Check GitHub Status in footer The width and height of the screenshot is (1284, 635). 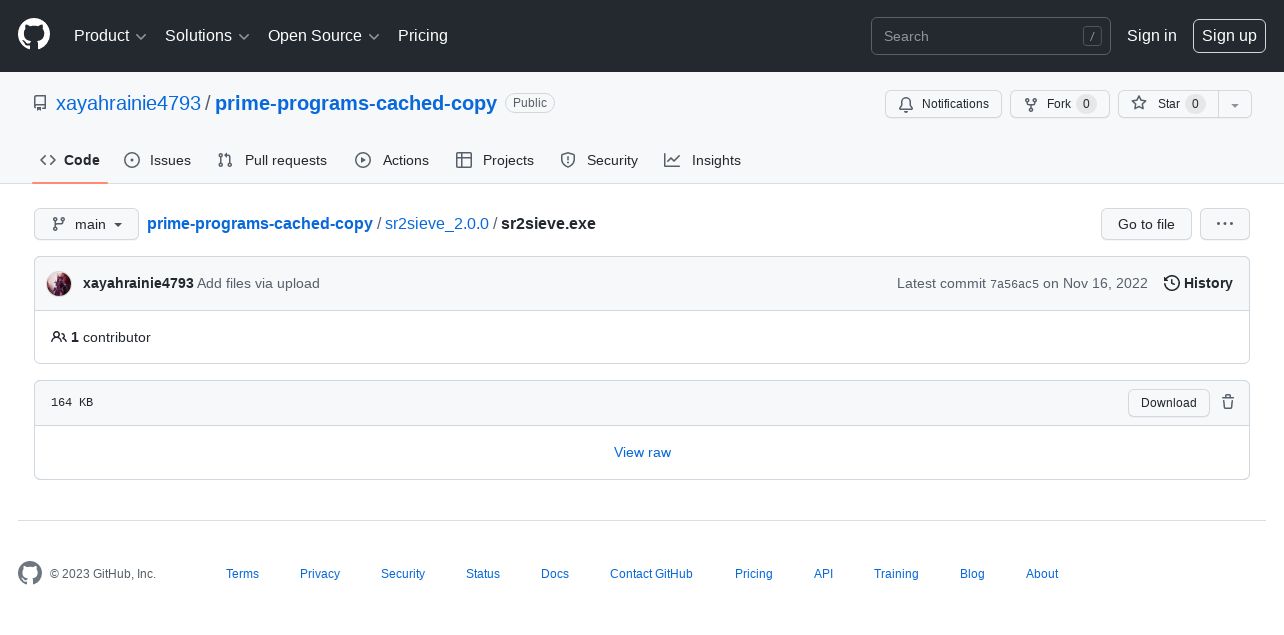coord(483,574)
